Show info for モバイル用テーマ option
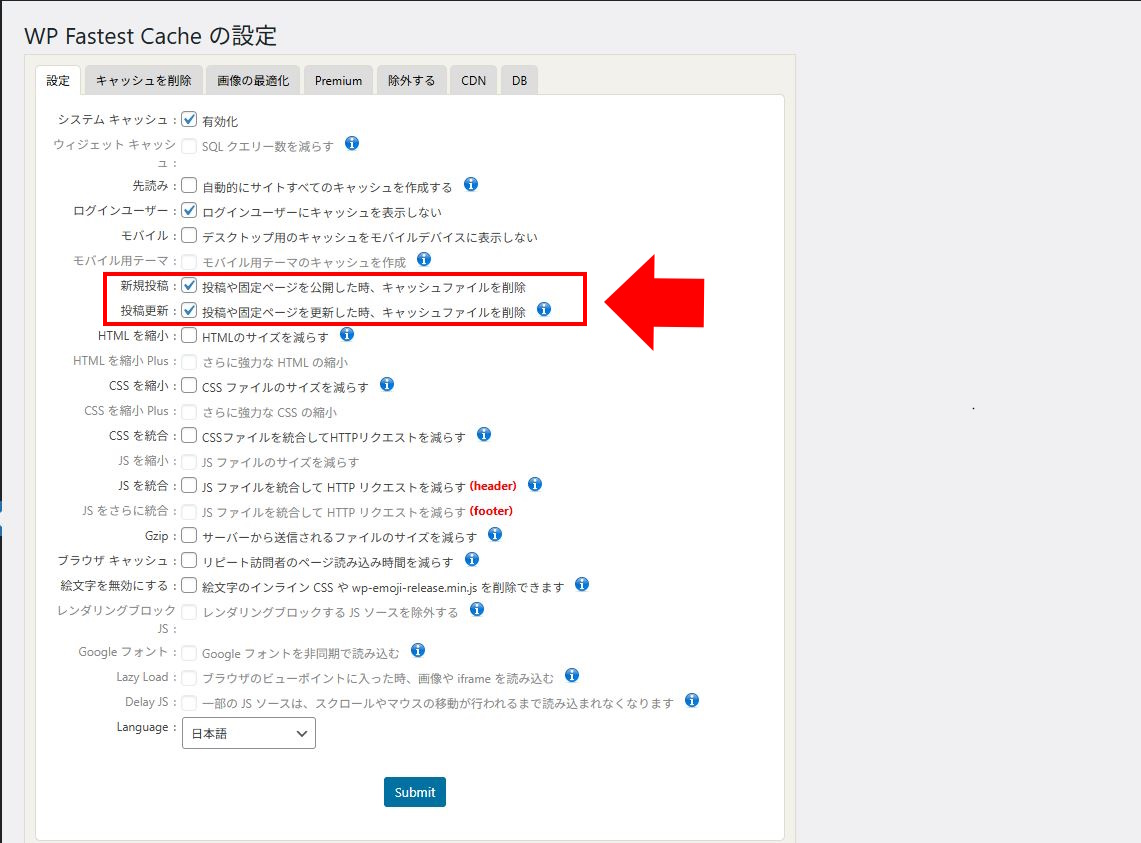This screenshot has height=843, width=1141. [x=424, y=259]
